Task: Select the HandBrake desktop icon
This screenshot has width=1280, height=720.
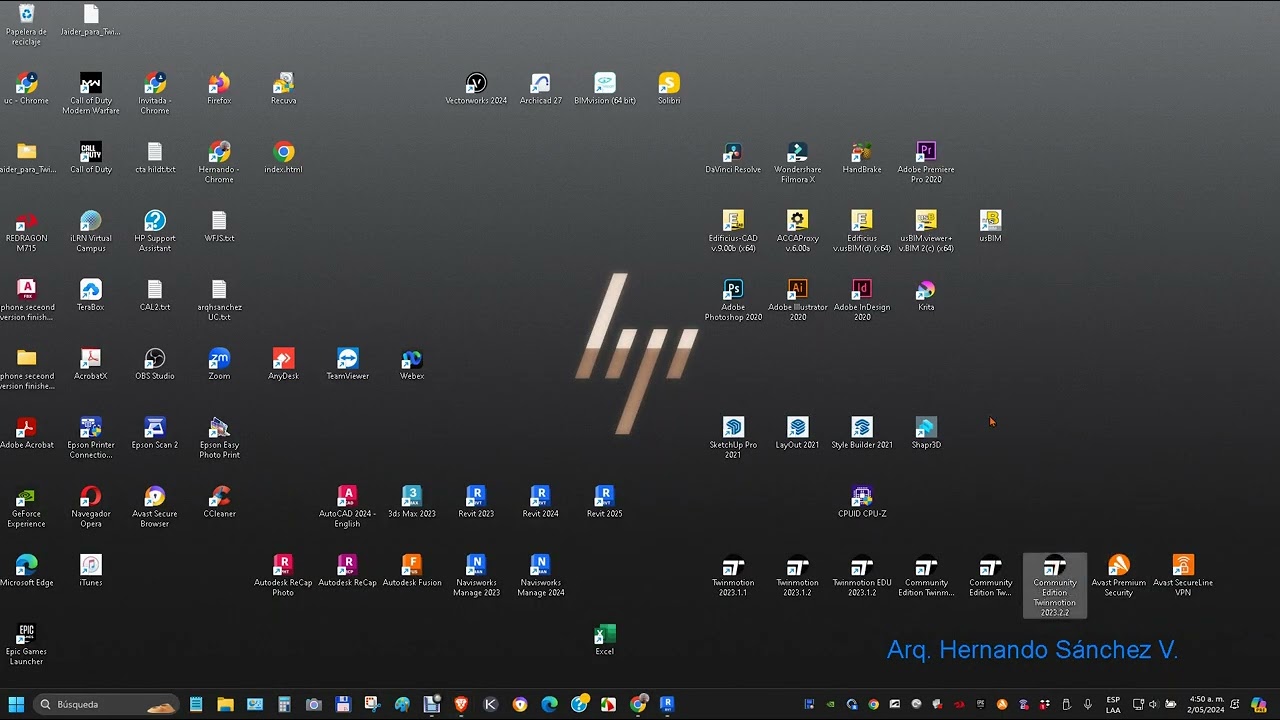Action: tap(862, 157)
